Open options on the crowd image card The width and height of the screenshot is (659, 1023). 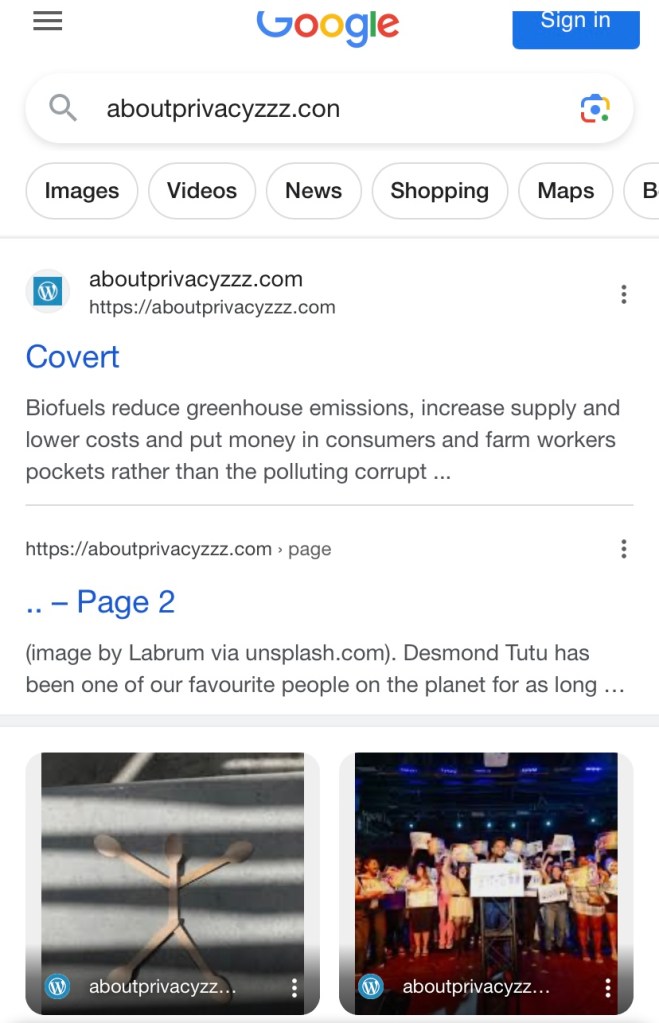click(608, 988)
